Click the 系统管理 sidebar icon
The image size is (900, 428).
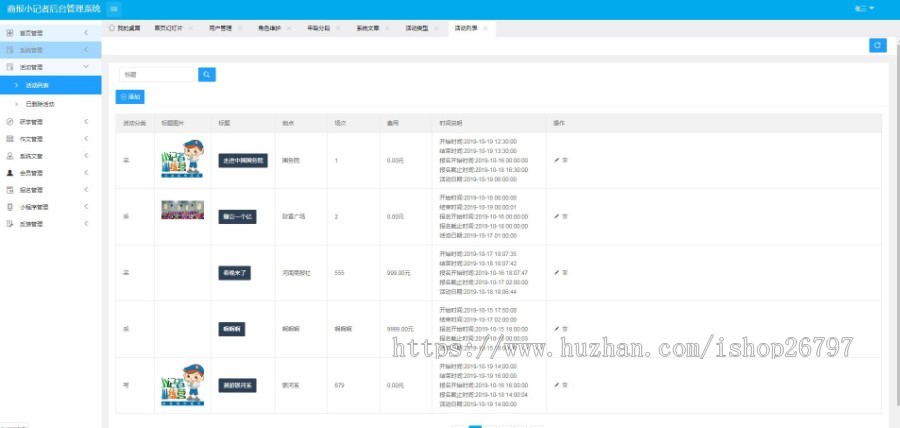[x=10, y=50]
